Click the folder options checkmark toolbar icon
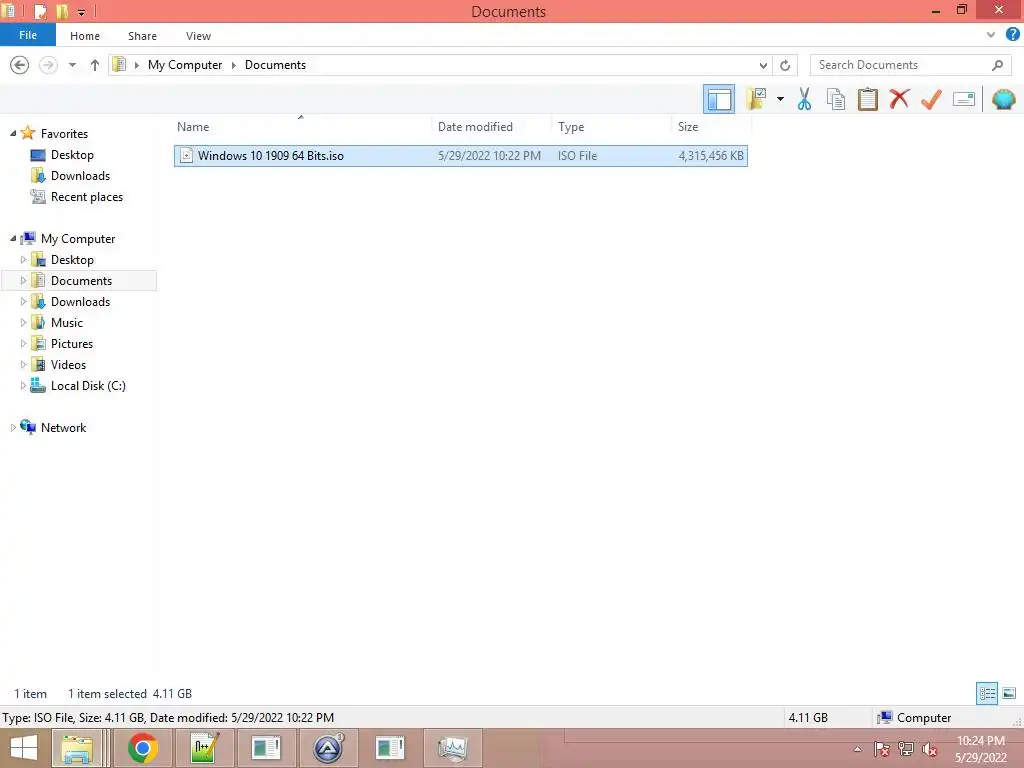The width and height of the screenshot is (1024, 768). tap(756, 99)
